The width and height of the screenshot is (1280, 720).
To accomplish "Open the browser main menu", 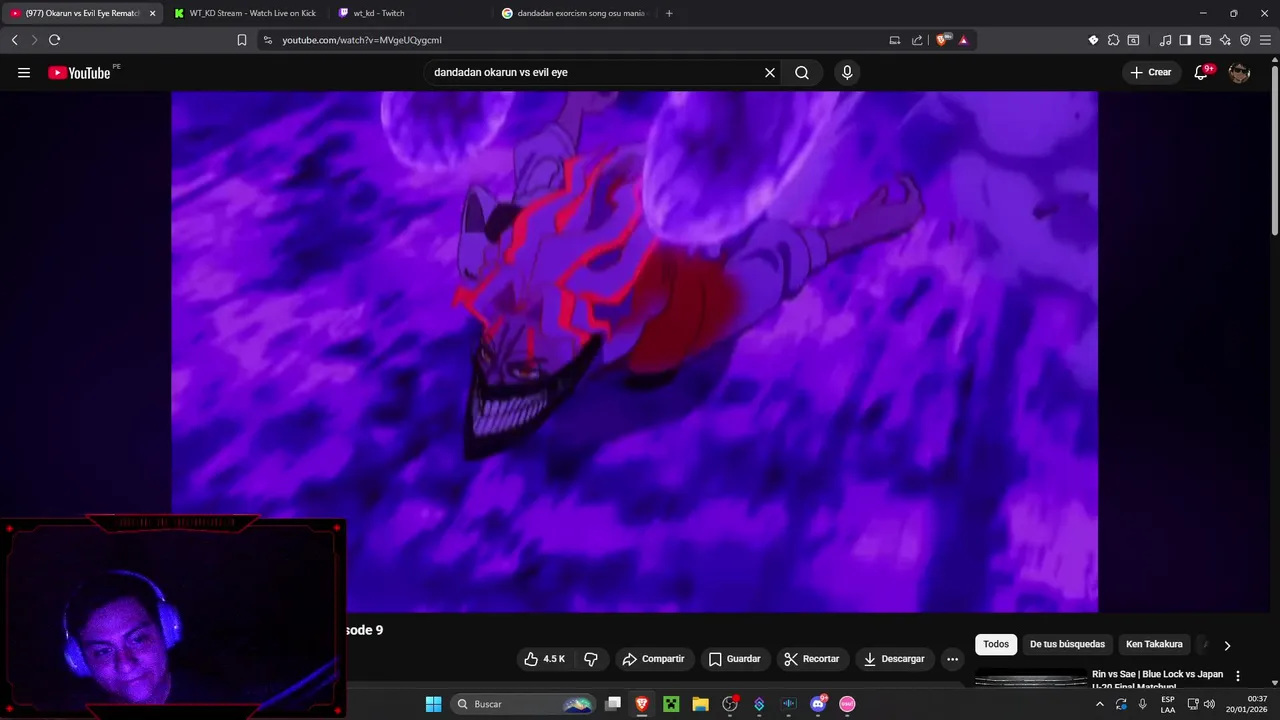I will click(1265, 40).
